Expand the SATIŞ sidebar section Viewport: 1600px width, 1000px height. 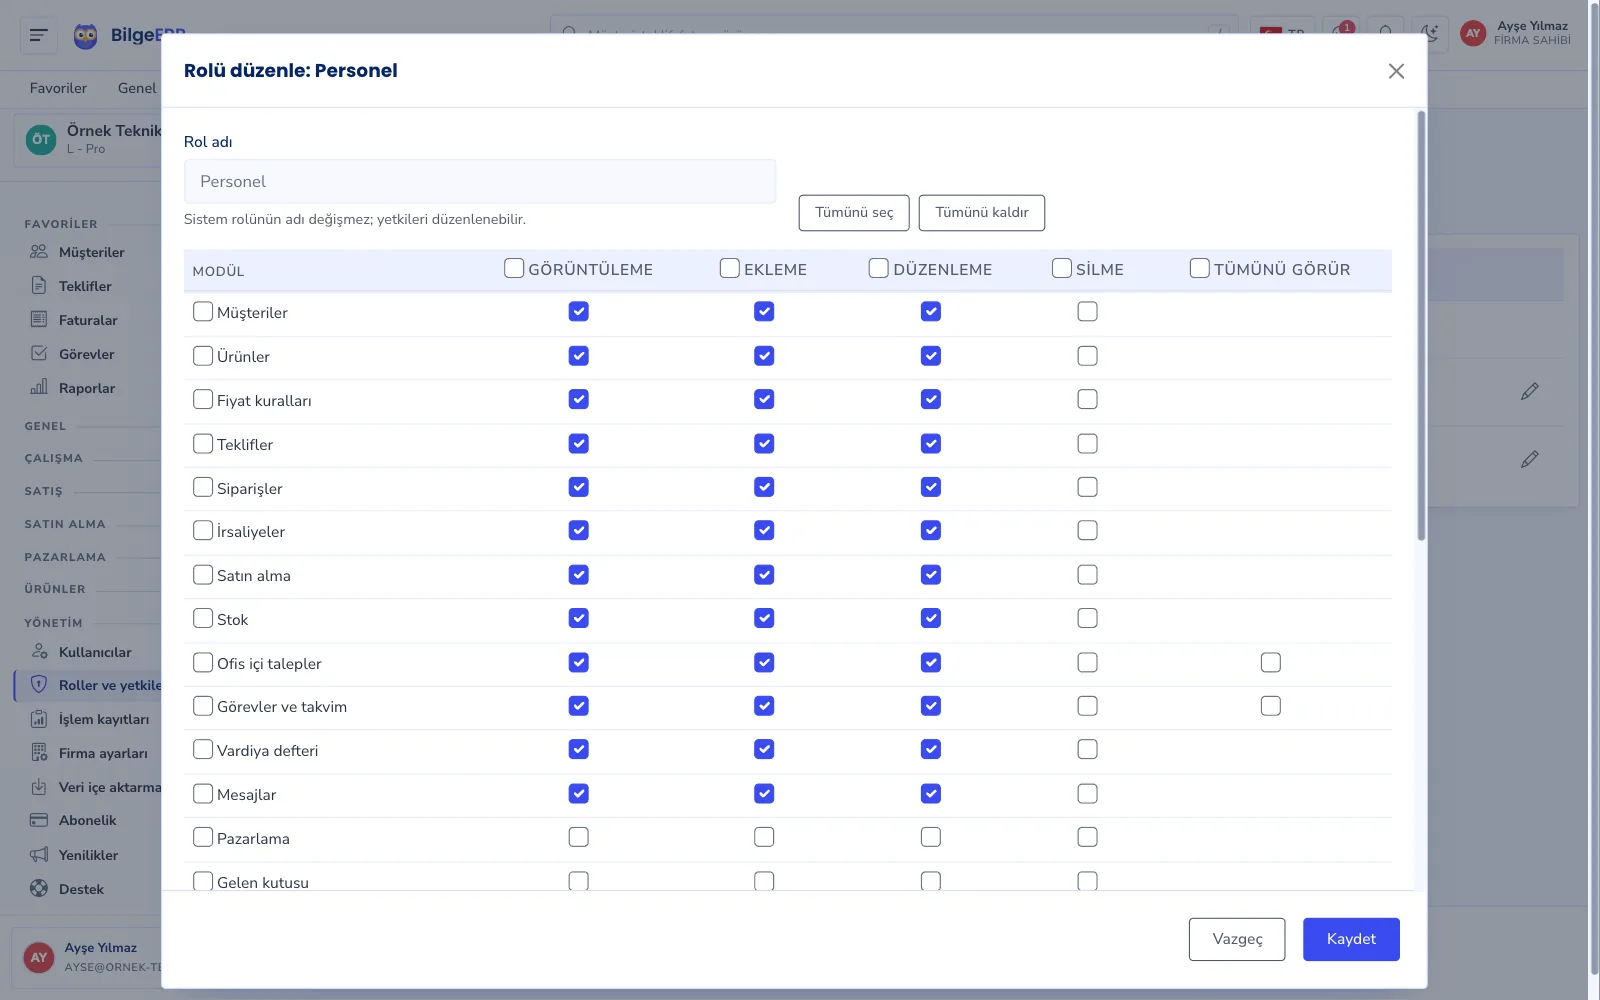click(x=44, y=491)
